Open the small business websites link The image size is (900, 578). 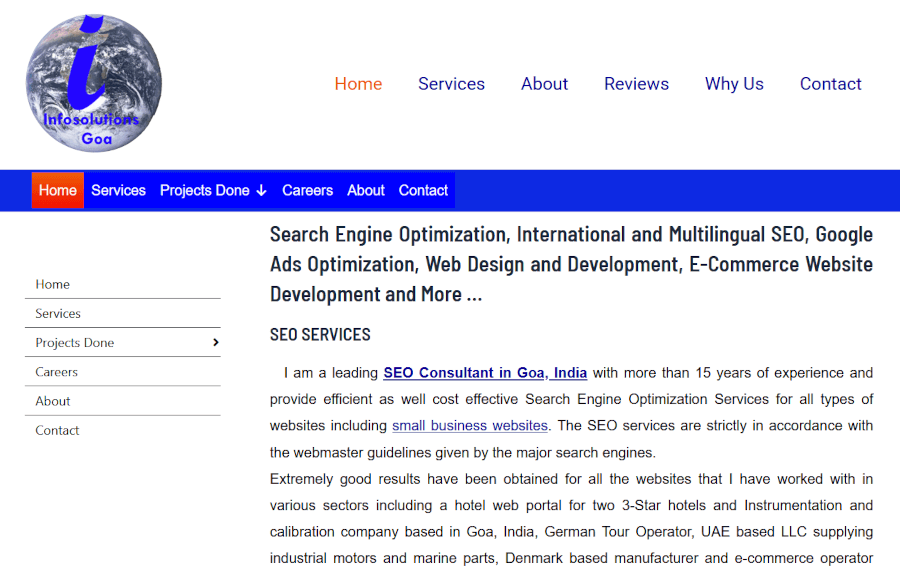click(470, 426)
